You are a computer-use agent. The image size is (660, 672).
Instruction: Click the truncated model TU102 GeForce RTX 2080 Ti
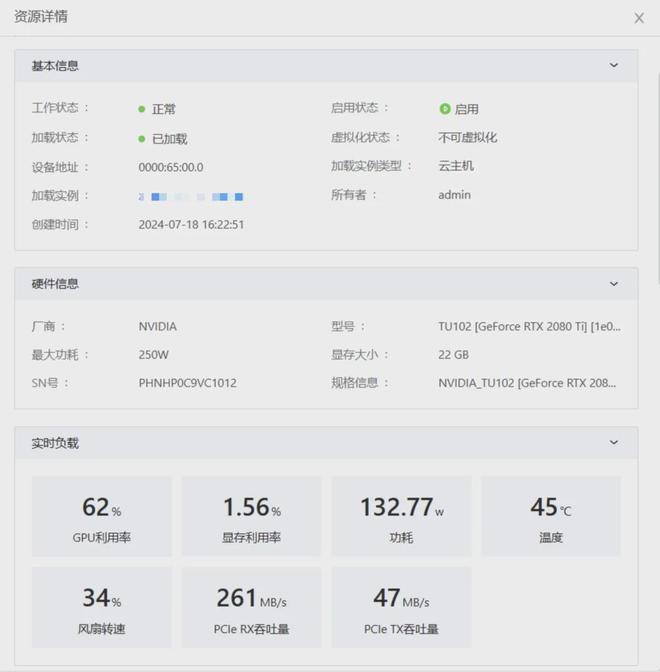[529, 327]
